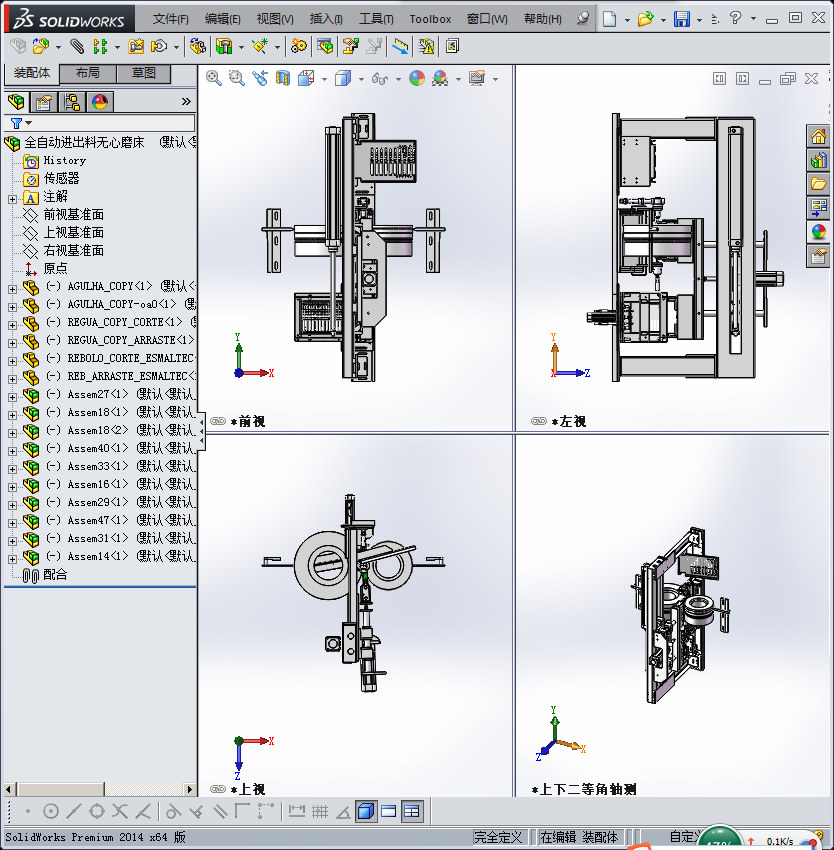
Task: Click the View Settings monitor icon
Action: pos(477,79)
